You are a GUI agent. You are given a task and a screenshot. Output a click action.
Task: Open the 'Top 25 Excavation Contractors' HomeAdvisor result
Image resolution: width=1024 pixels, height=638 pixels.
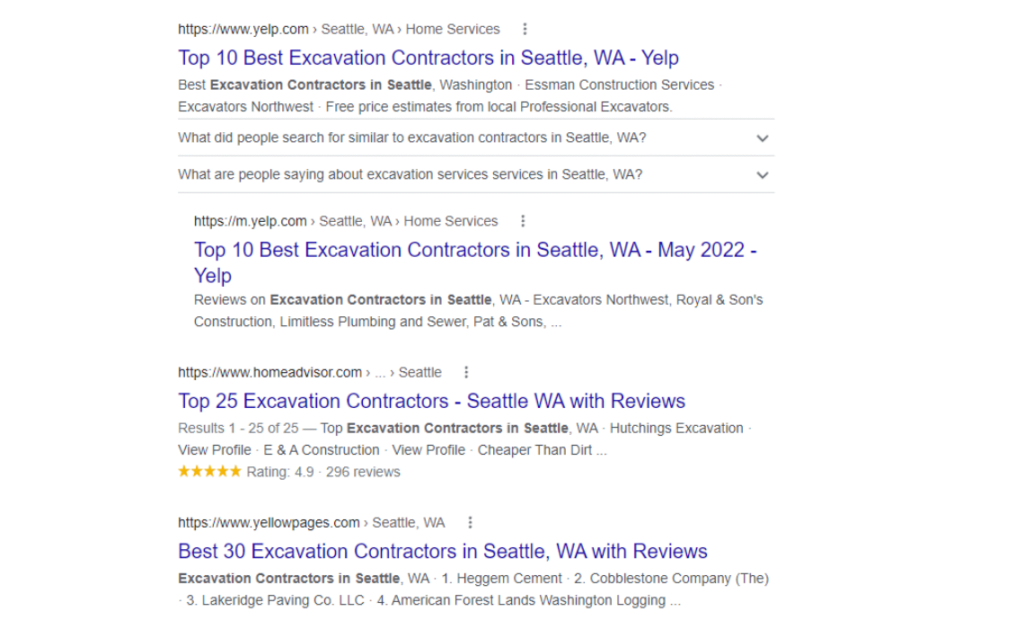coord(431,400)
